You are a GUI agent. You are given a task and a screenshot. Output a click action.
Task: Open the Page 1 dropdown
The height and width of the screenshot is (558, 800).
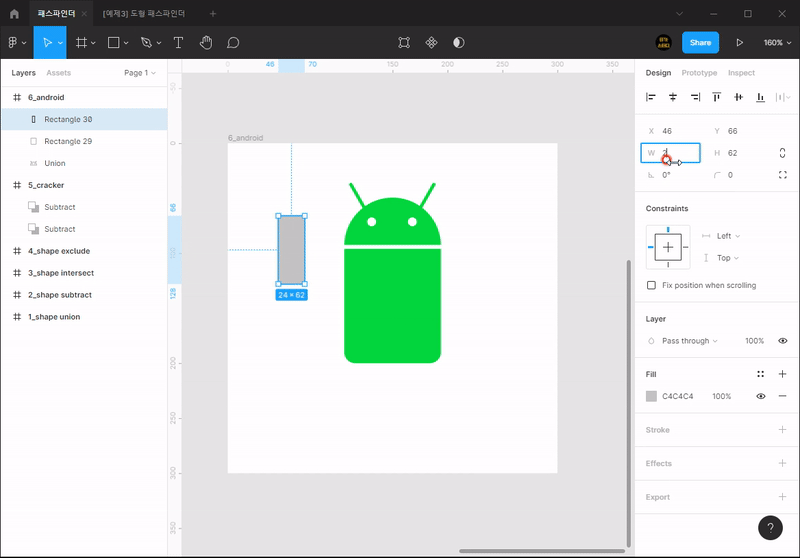(140, 73)
